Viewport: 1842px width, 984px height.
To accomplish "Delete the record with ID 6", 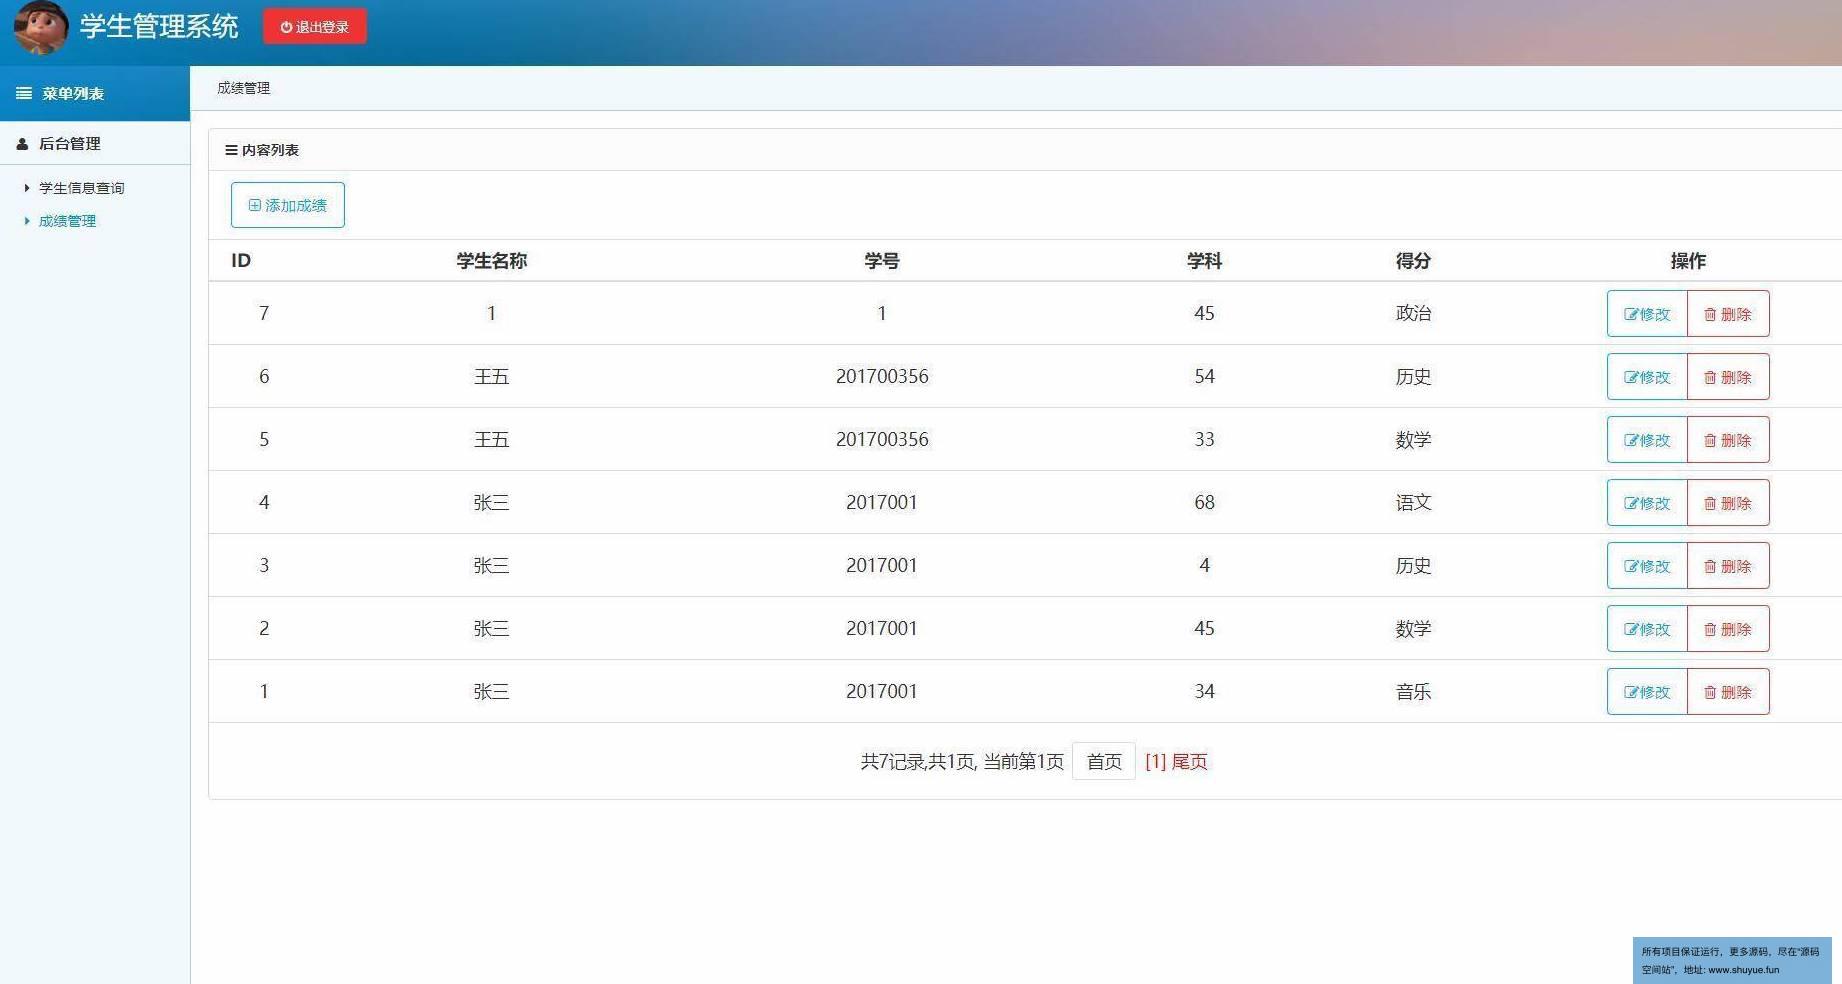I will (x=1728, y=377).
